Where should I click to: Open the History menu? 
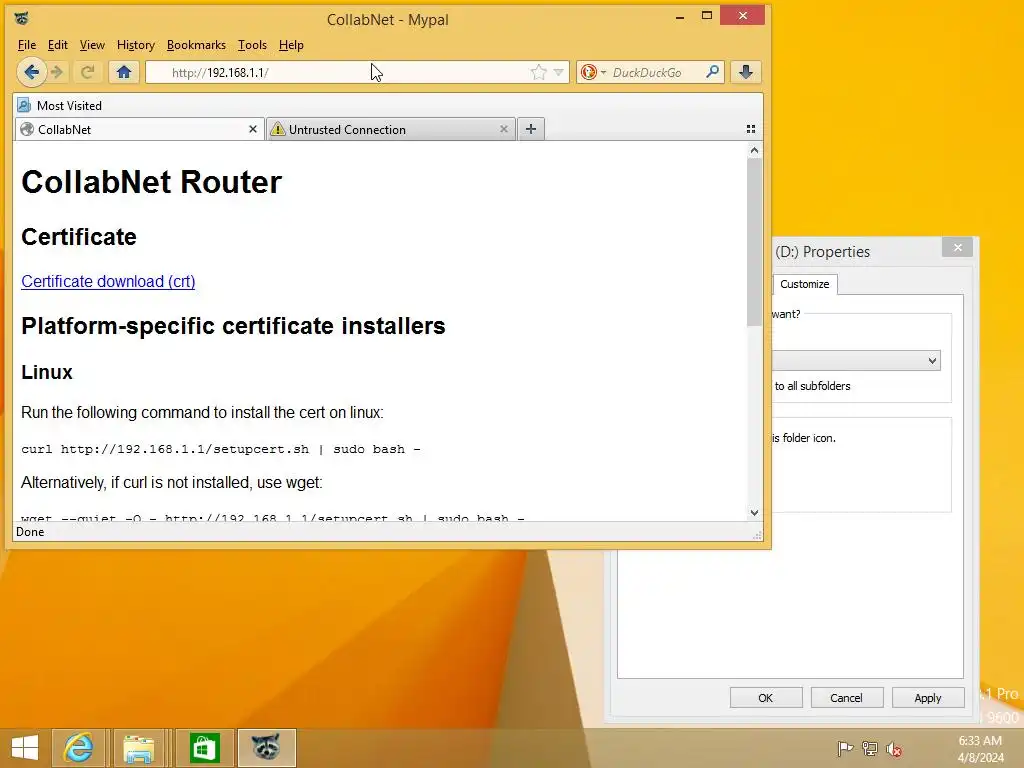point(136,45)
